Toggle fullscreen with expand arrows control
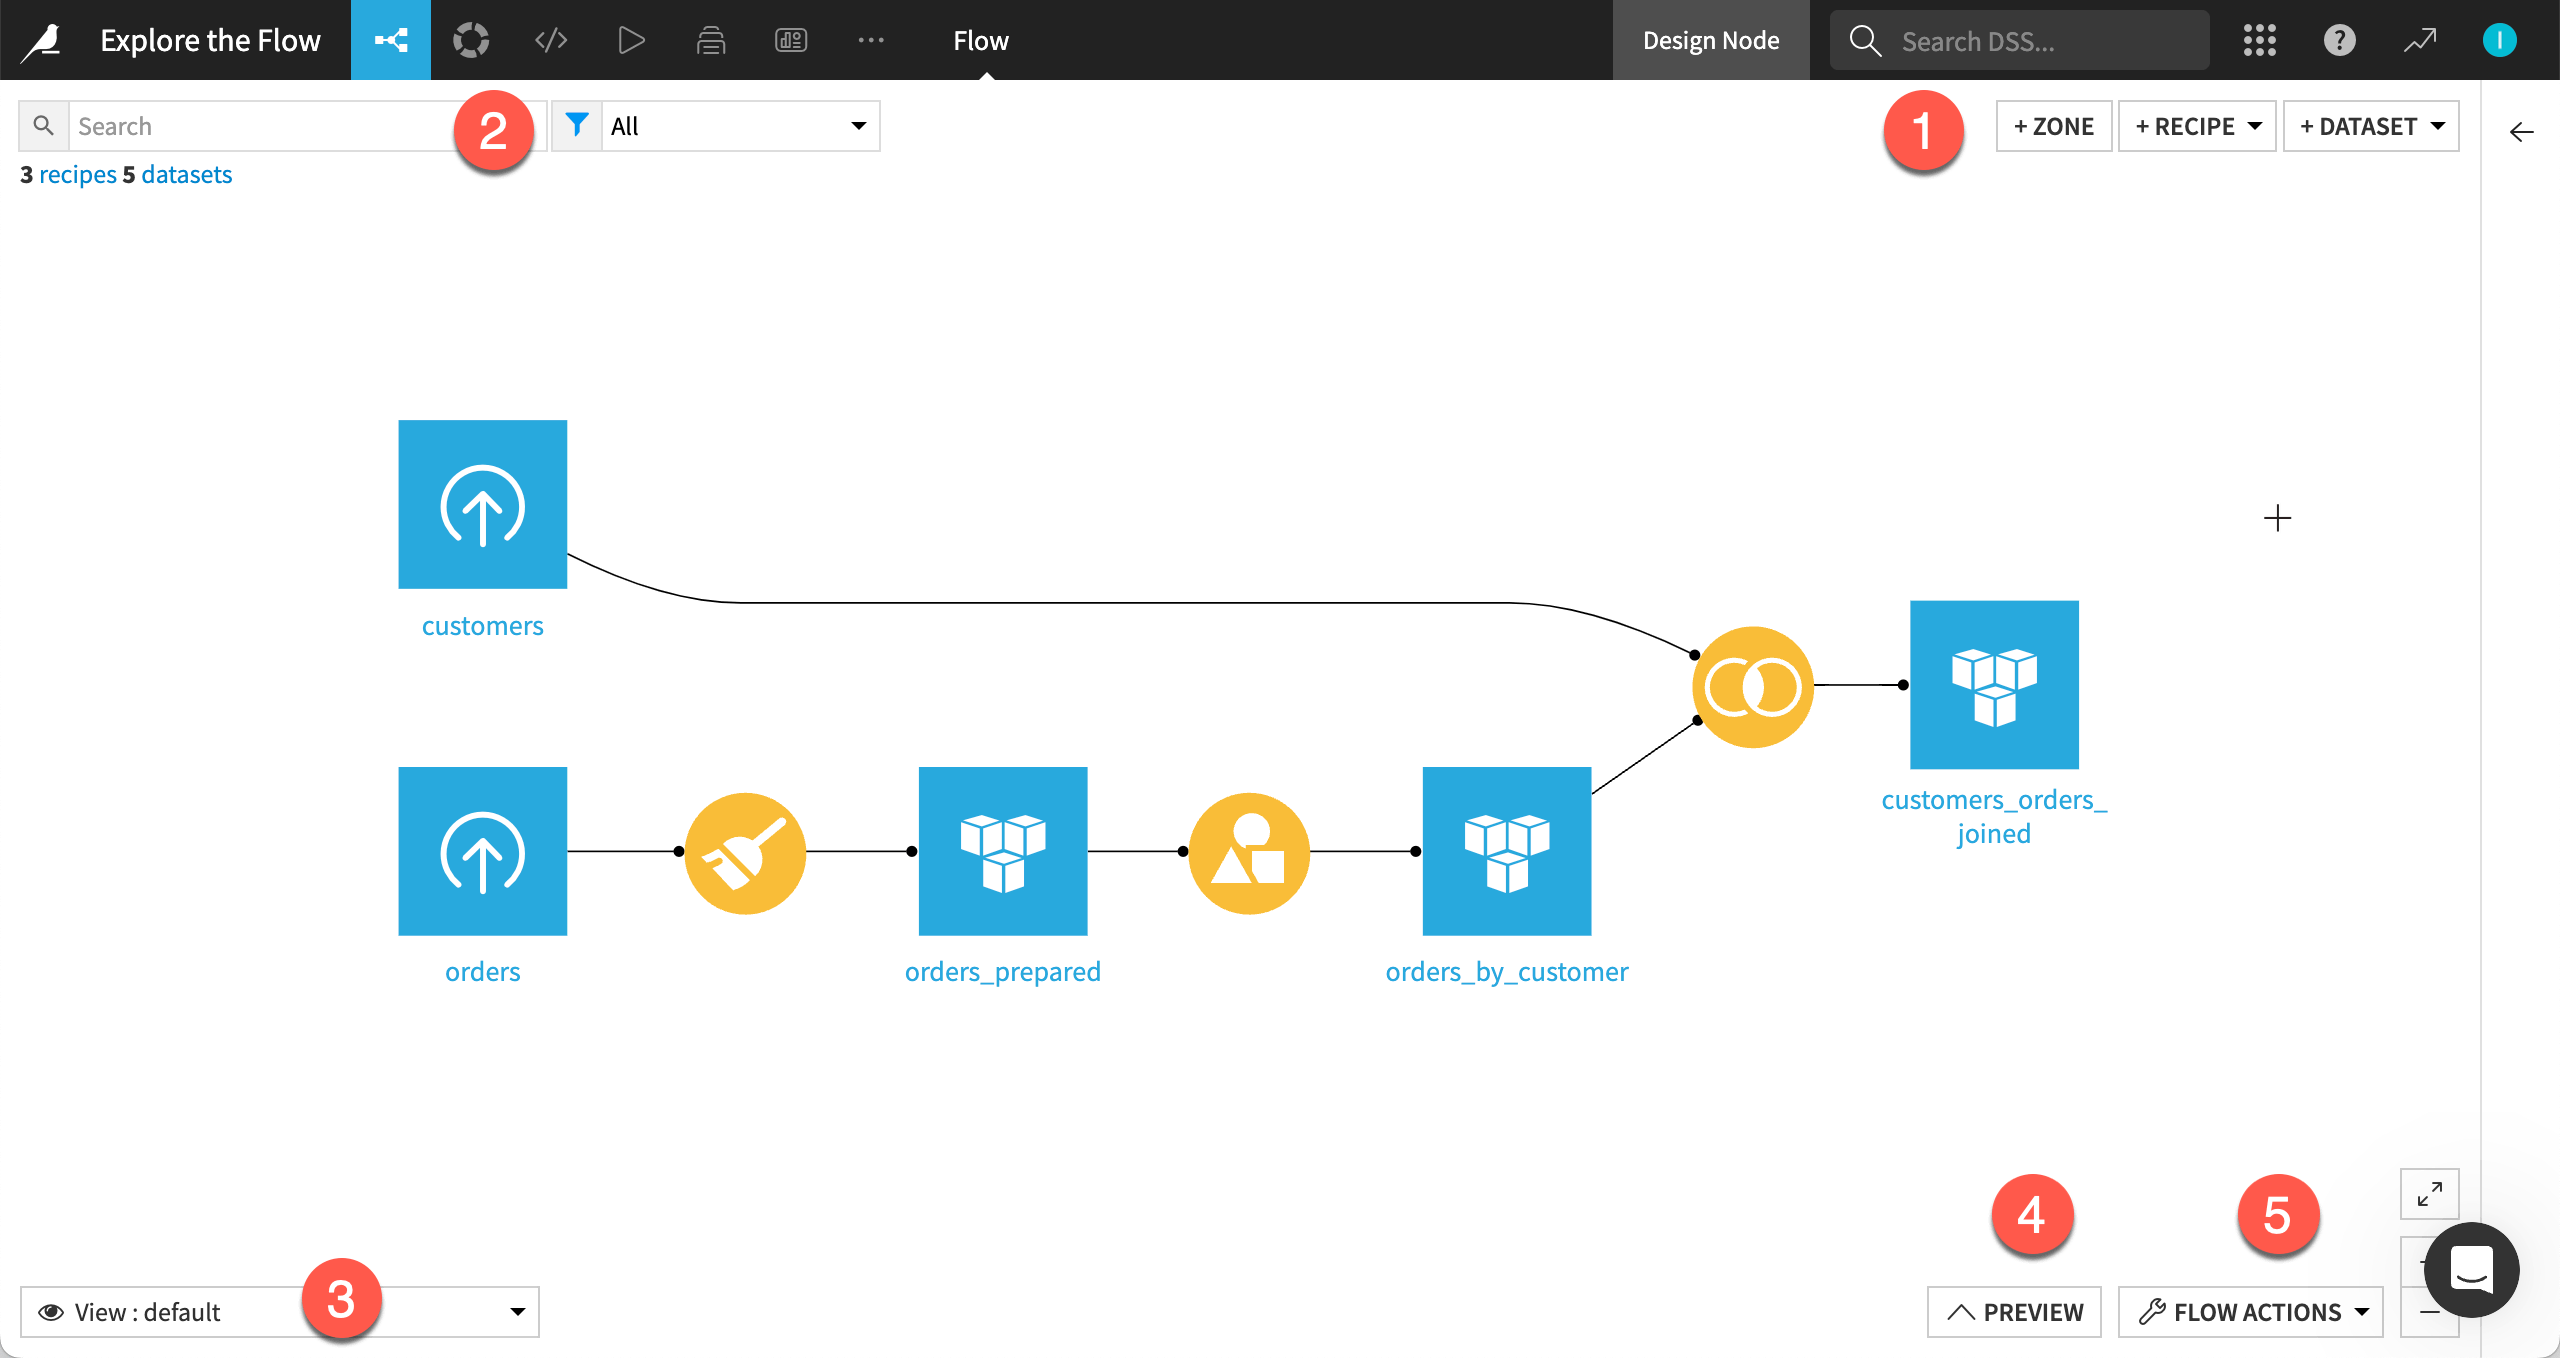This screenshot has width=2560, height=1358. (2428, 1193)
